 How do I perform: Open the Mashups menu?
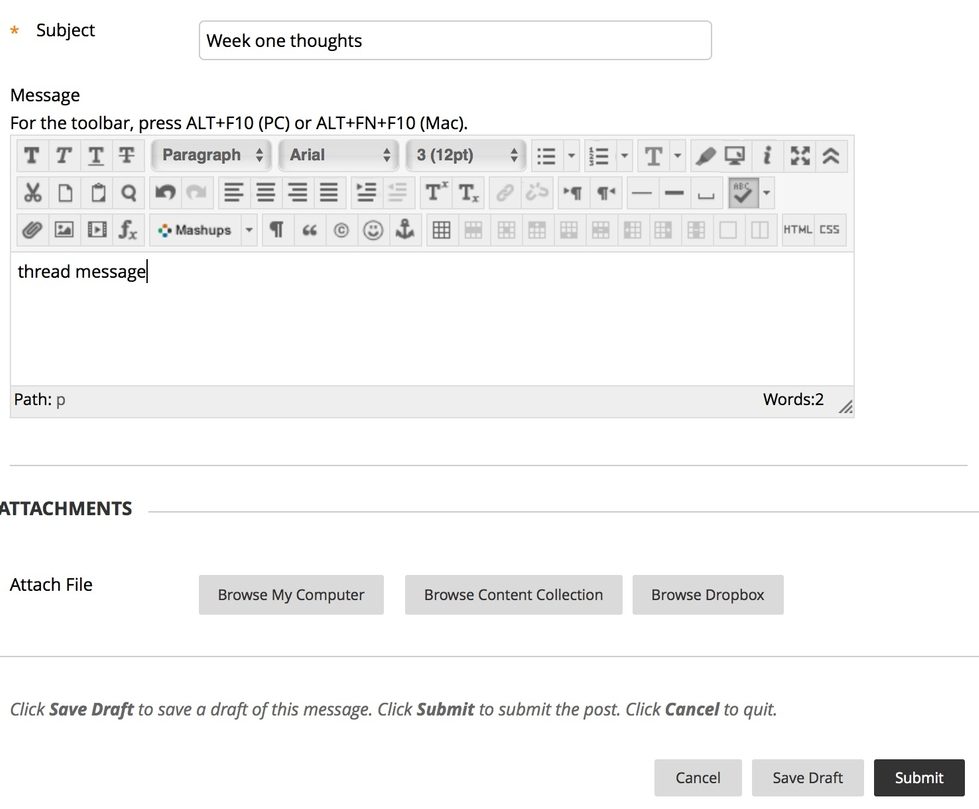(x=196, y=230)
